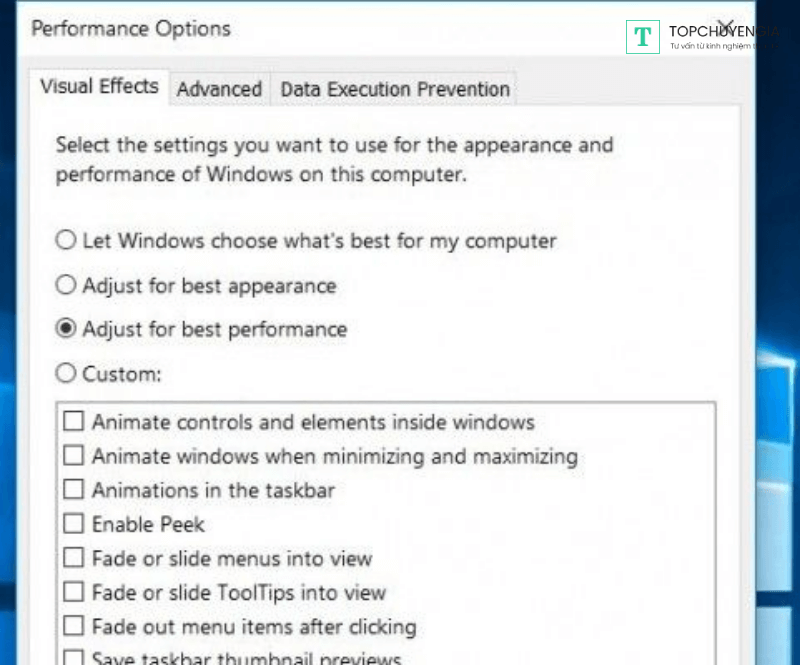Toggle Fade out menu items after clicking

point(74,627)
